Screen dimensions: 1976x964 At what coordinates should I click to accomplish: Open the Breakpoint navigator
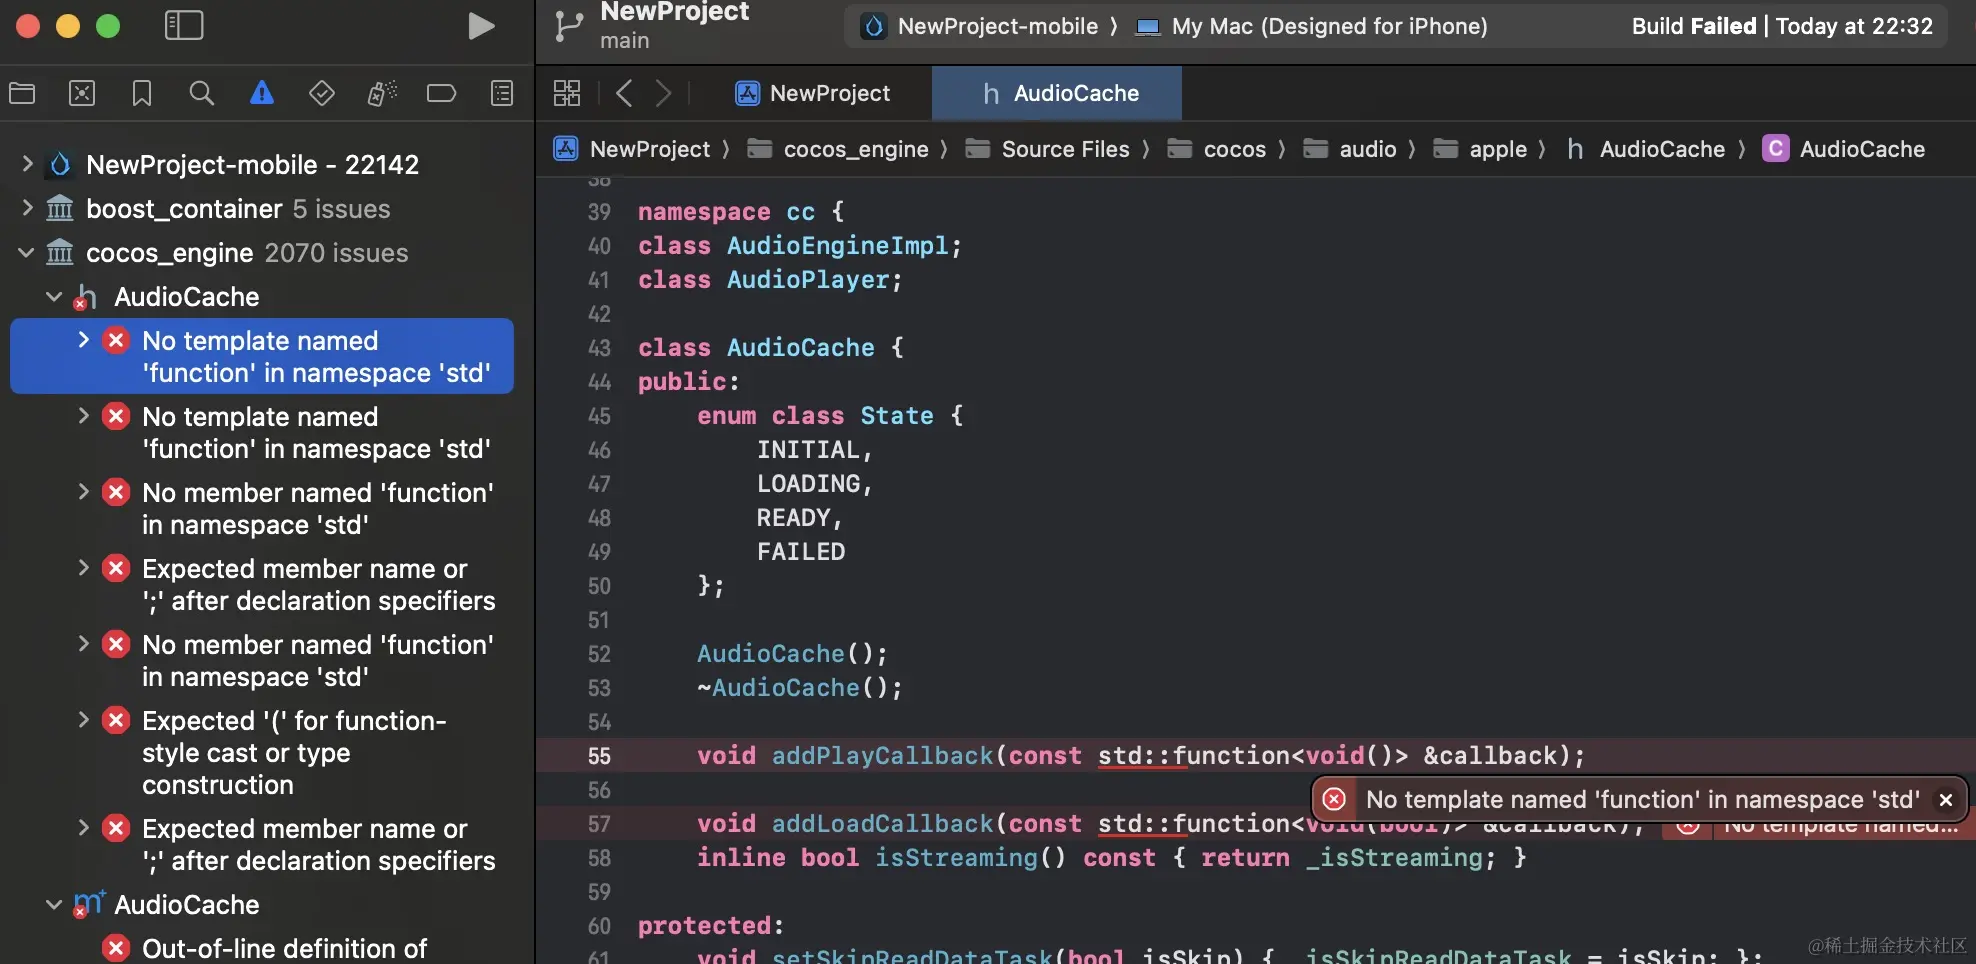pos(441,93)
